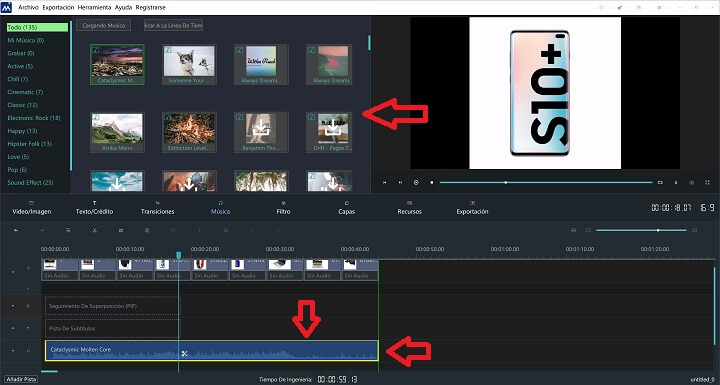Click the zoom in timeline icon
The height and width of the screenshot is (385, 720).
pyautogui.click(x=694, y=230)
